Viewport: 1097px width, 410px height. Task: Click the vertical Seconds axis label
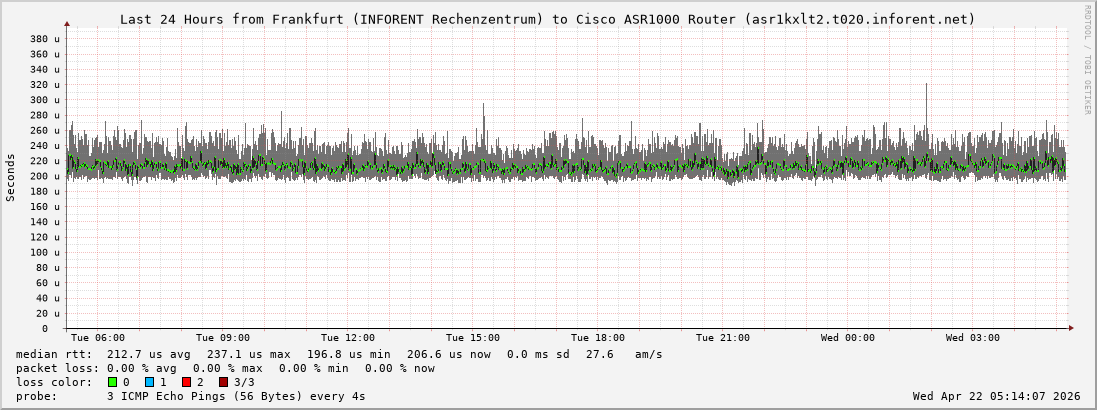point(11,178)
